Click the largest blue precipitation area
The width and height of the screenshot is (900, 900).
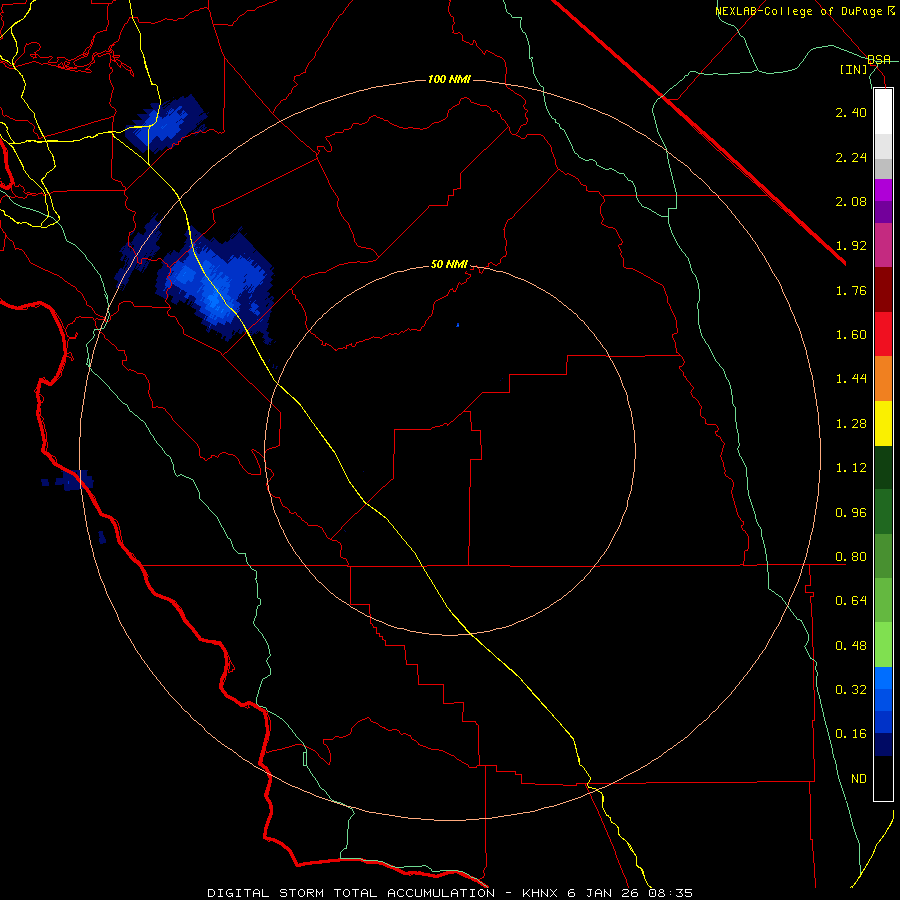[x=218, y=283]
